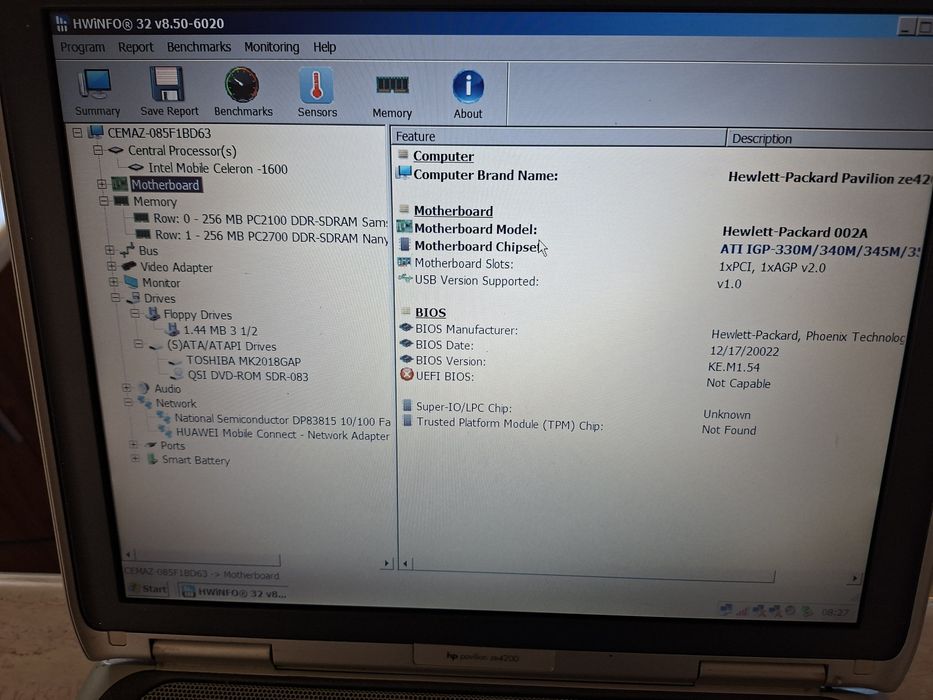
Task: Click the BIOS Version row
Action: [580, 363]
